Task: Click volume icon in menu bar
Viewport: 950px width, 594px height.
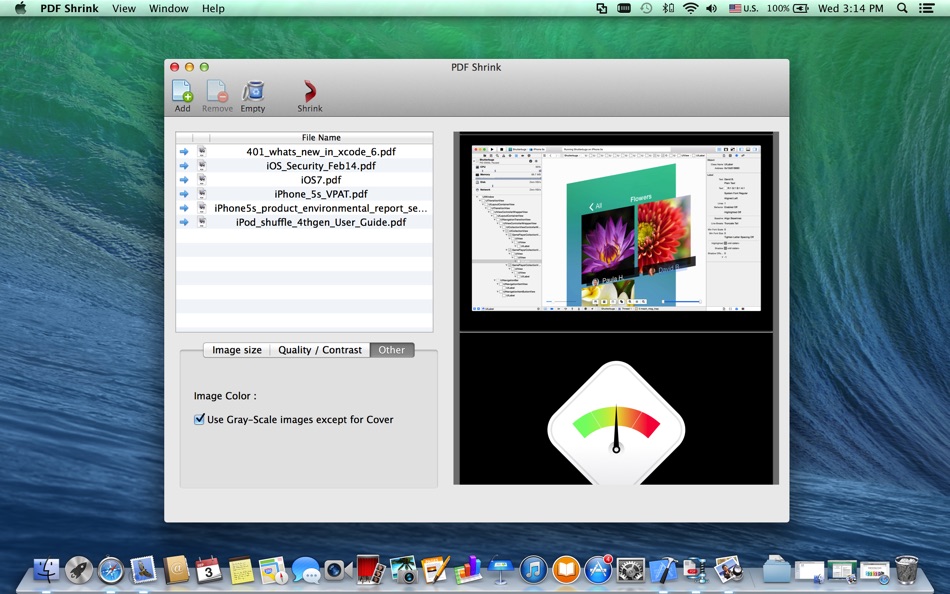Action: tap(712, 8)
